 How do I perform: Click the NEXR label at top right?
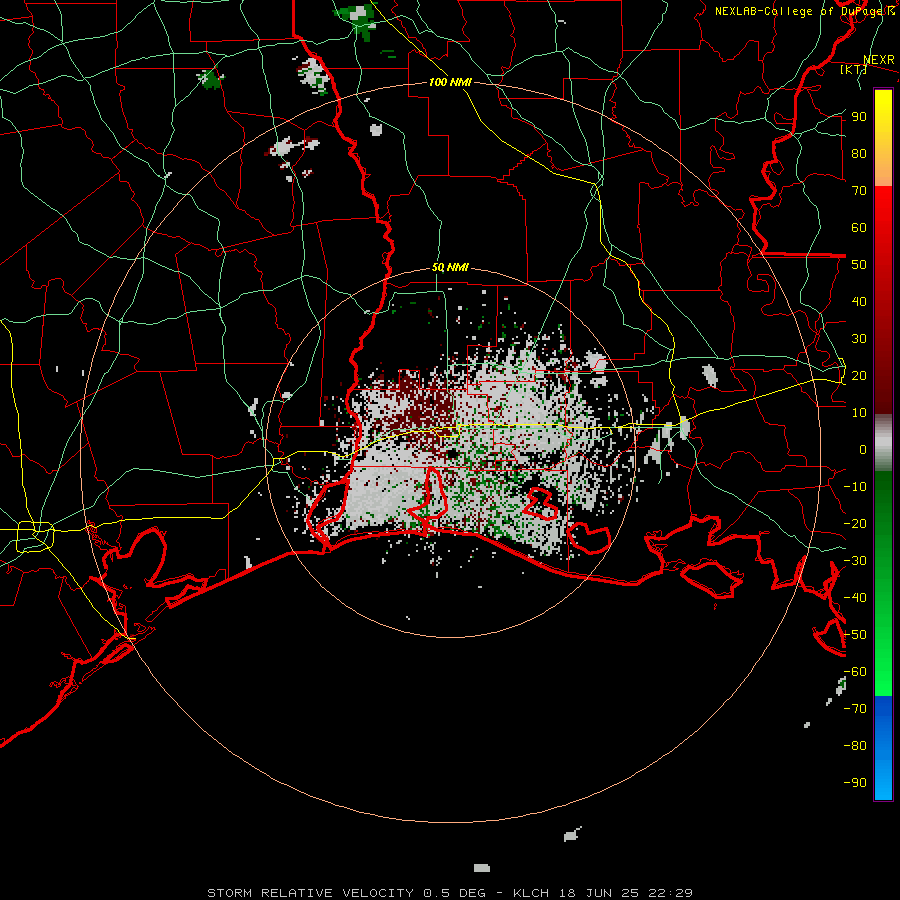point(879,60)
